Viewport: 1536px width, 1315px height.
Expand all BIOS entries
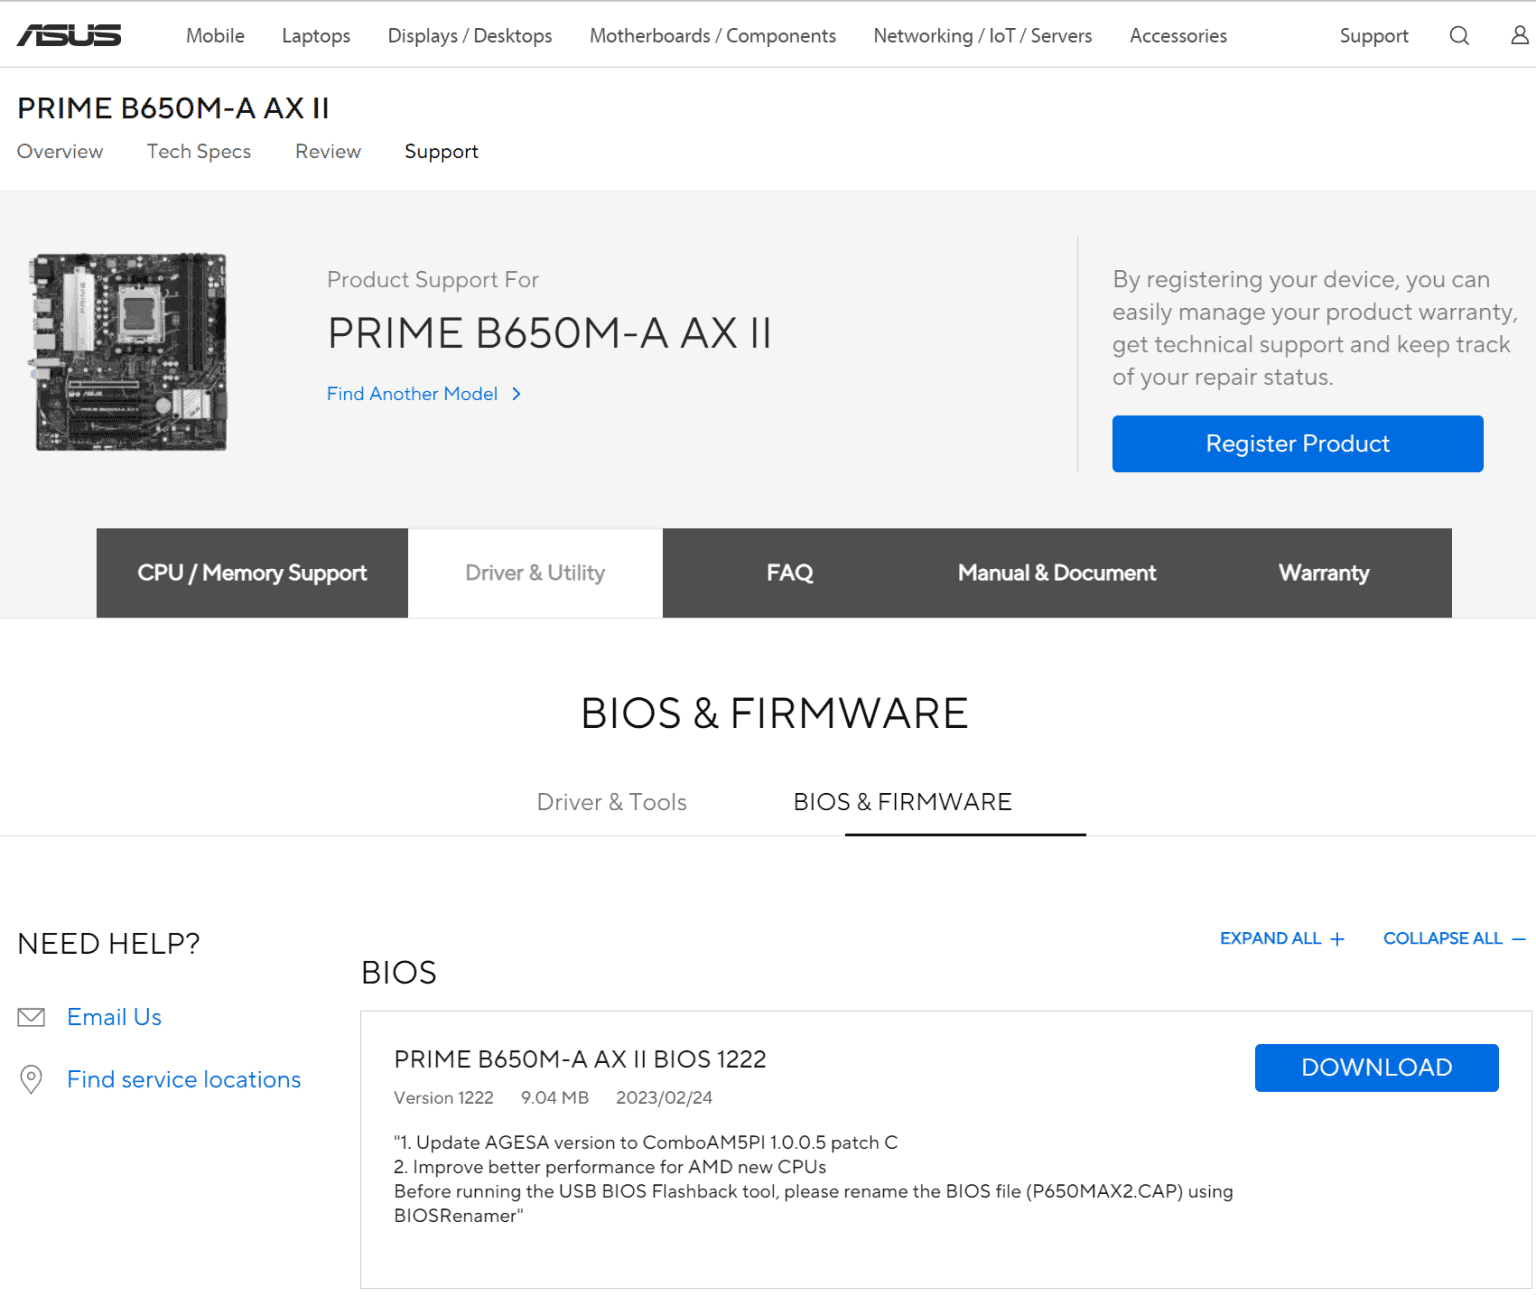click(x=1281, y=938)
